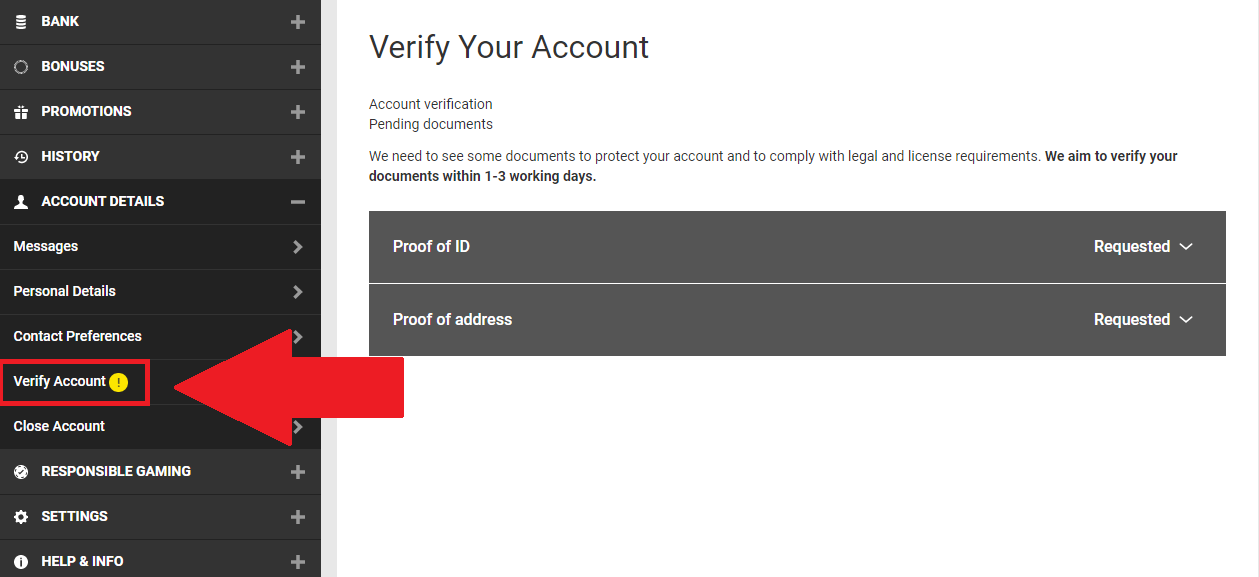This screenshot has height=577, width=1259.
Task: Select the Verify Account link
Action: (x=60, y=381)
